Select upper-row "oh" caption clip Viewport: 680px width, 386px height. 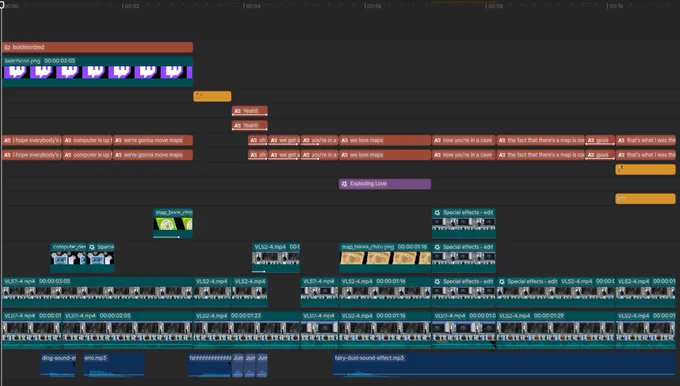pyautogui.click(x=258, y=141)
